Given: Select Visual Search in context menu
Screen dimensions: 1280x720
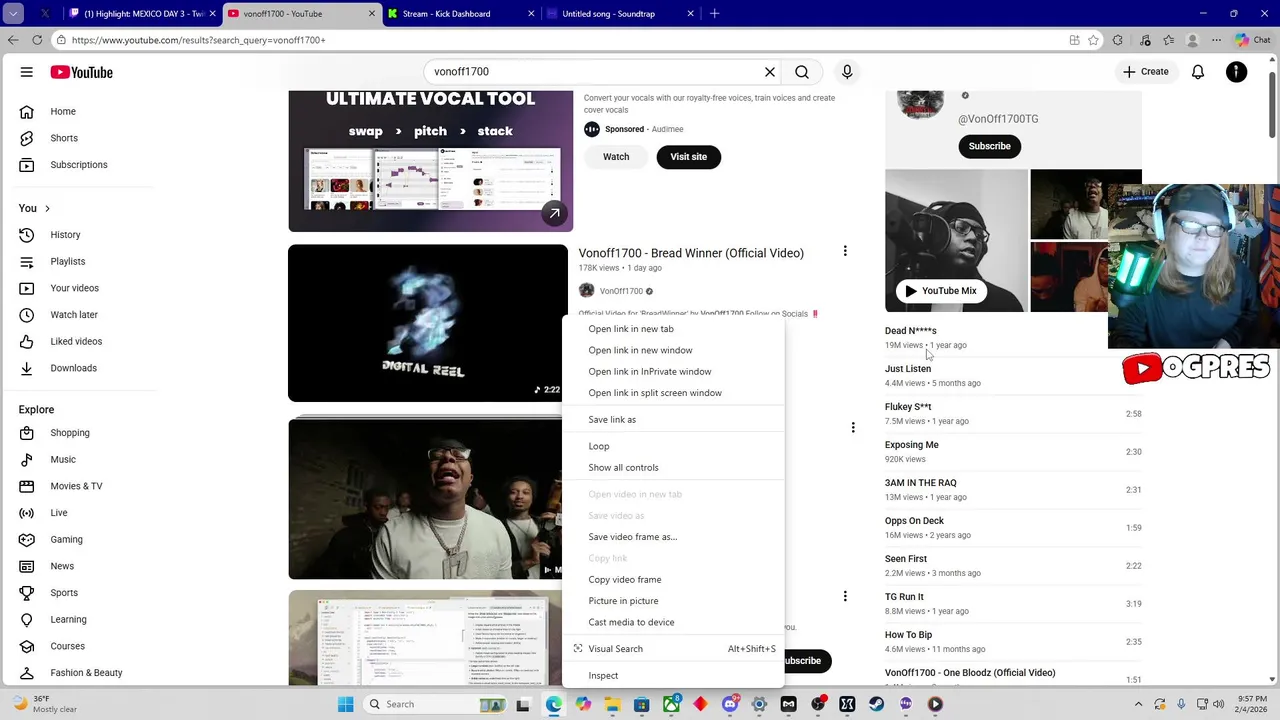Looking at the screenshot, I should pos(673,649).
